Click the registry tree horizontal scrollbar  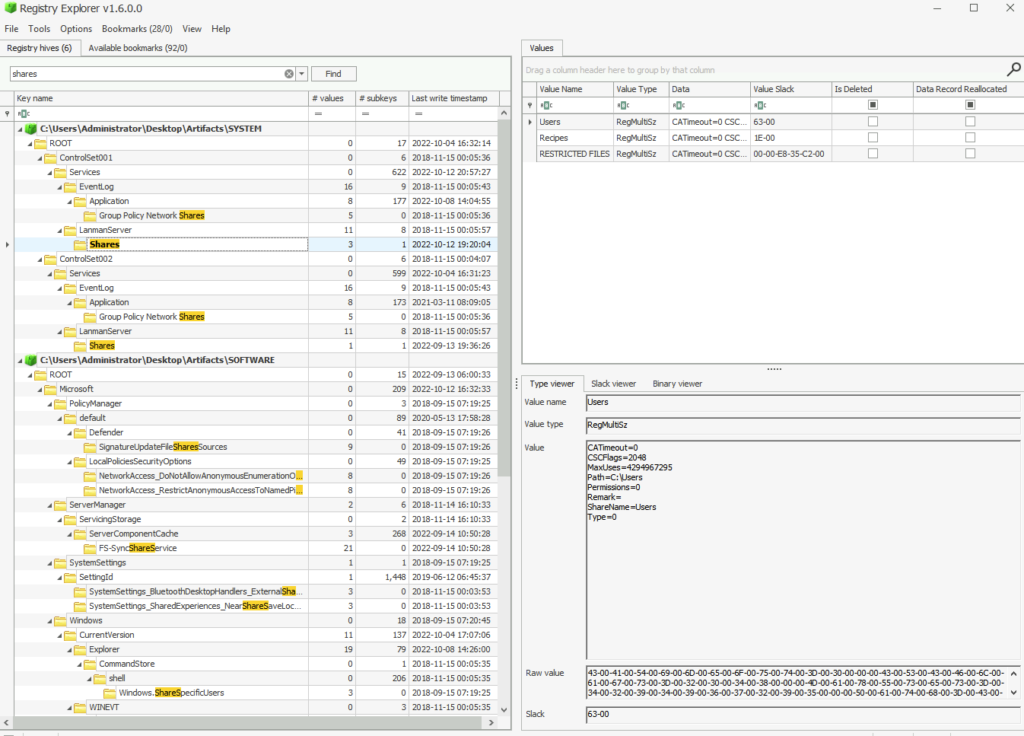[x=249, y=722]
